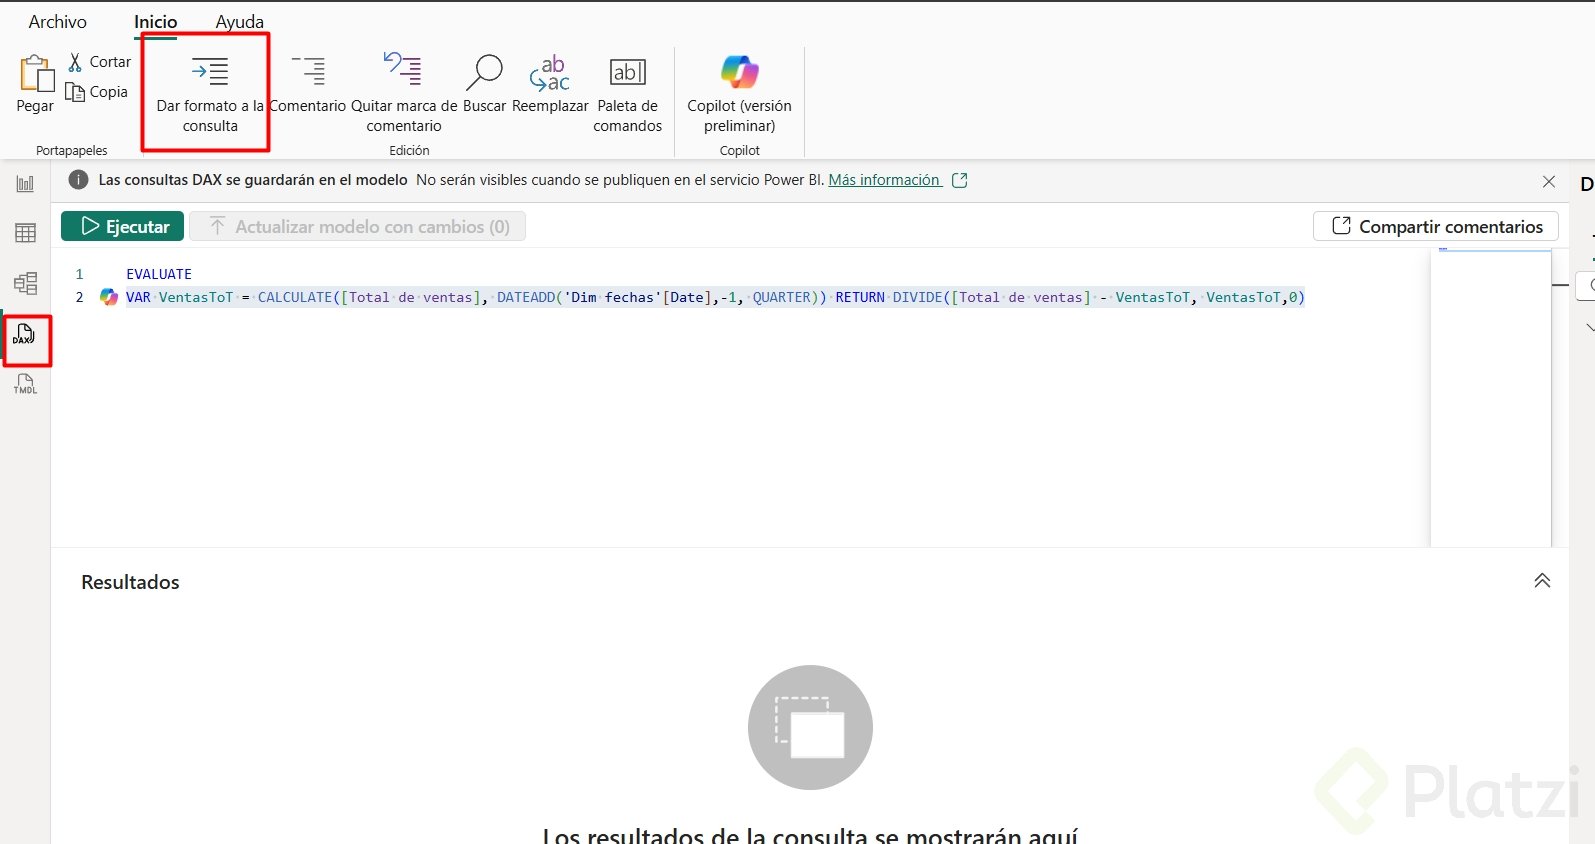This screenshot has width=1595, height=844.
Task: Click the EVALUATE keyword on line 1
Action: pos(159,274)
